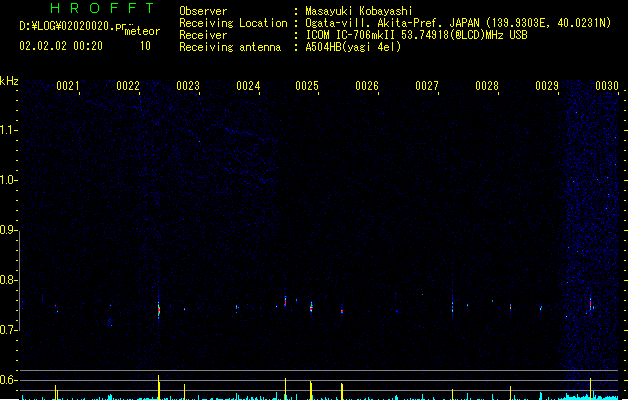
Task: Click the meteor echo after 0027
Action: (452, 307)
